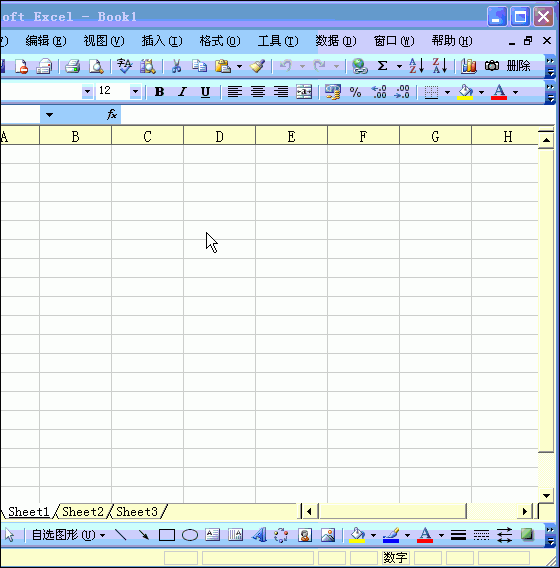
Task: Select the Arrow drawing tool
Action: tap(143, 535)
